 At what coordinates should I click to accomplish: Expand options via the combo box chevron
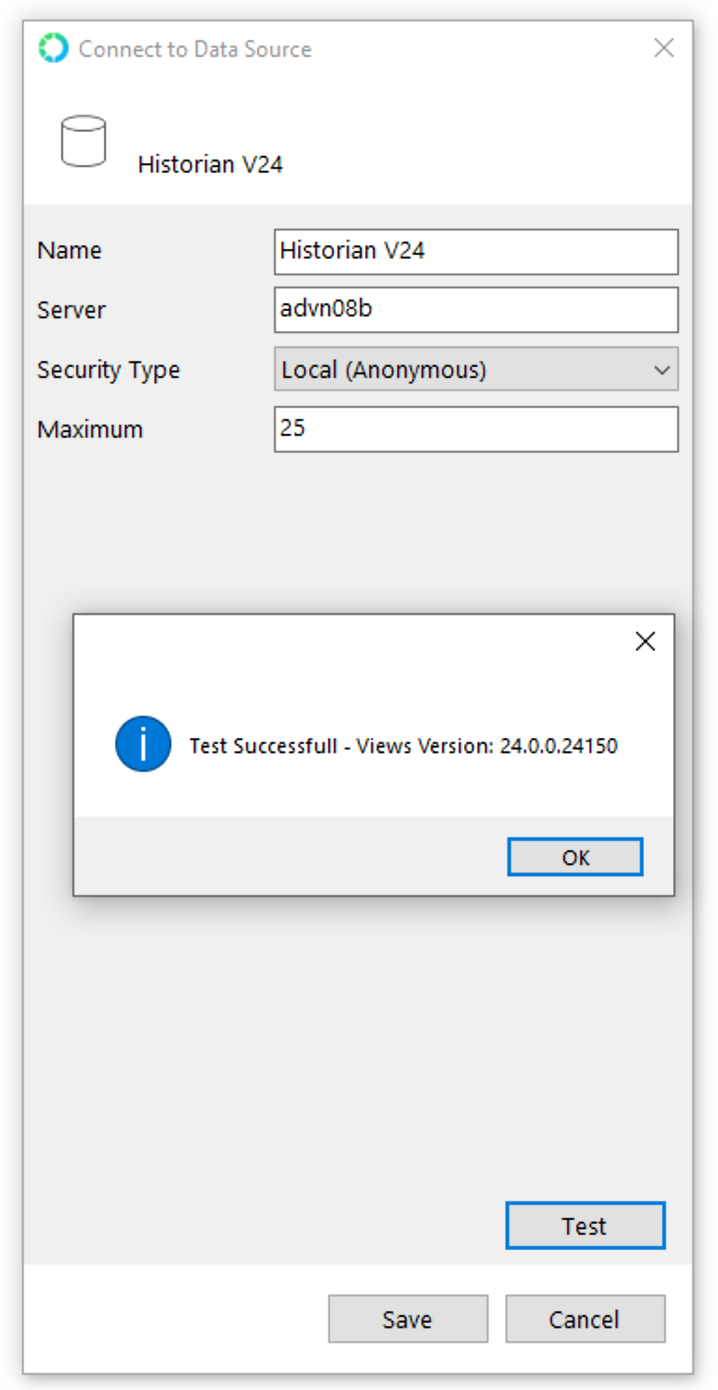[x=663, y=369]
